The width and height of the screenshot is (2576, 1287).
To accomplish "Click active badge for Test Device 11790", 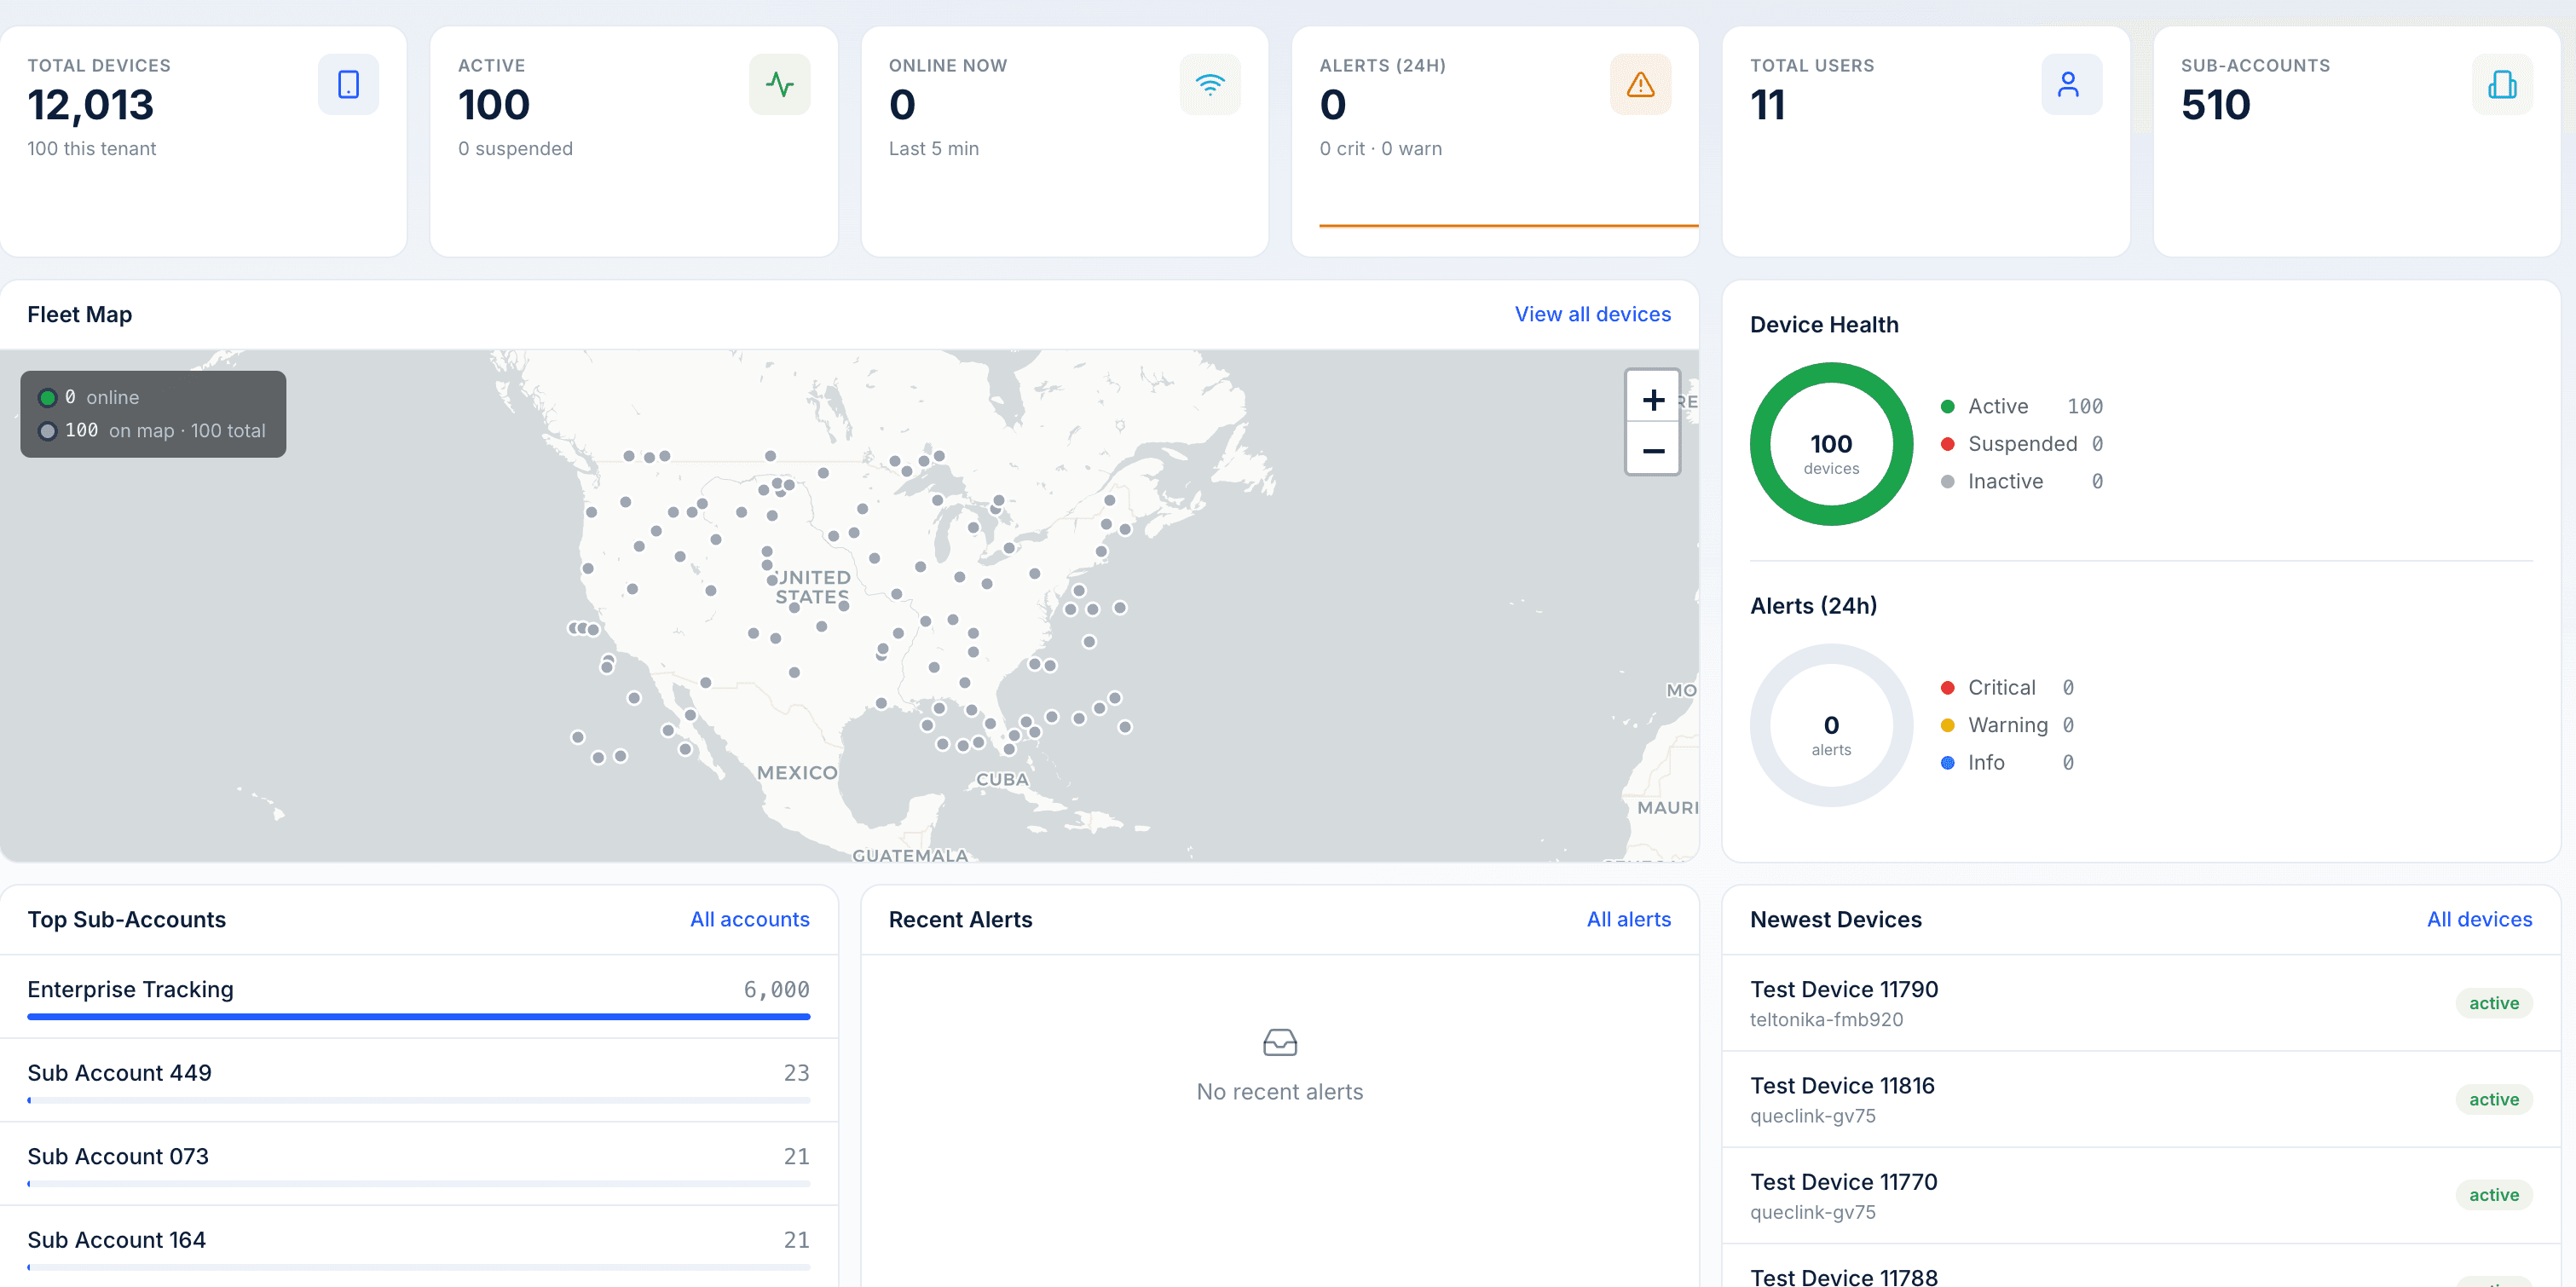I will click(2493, 1003).
